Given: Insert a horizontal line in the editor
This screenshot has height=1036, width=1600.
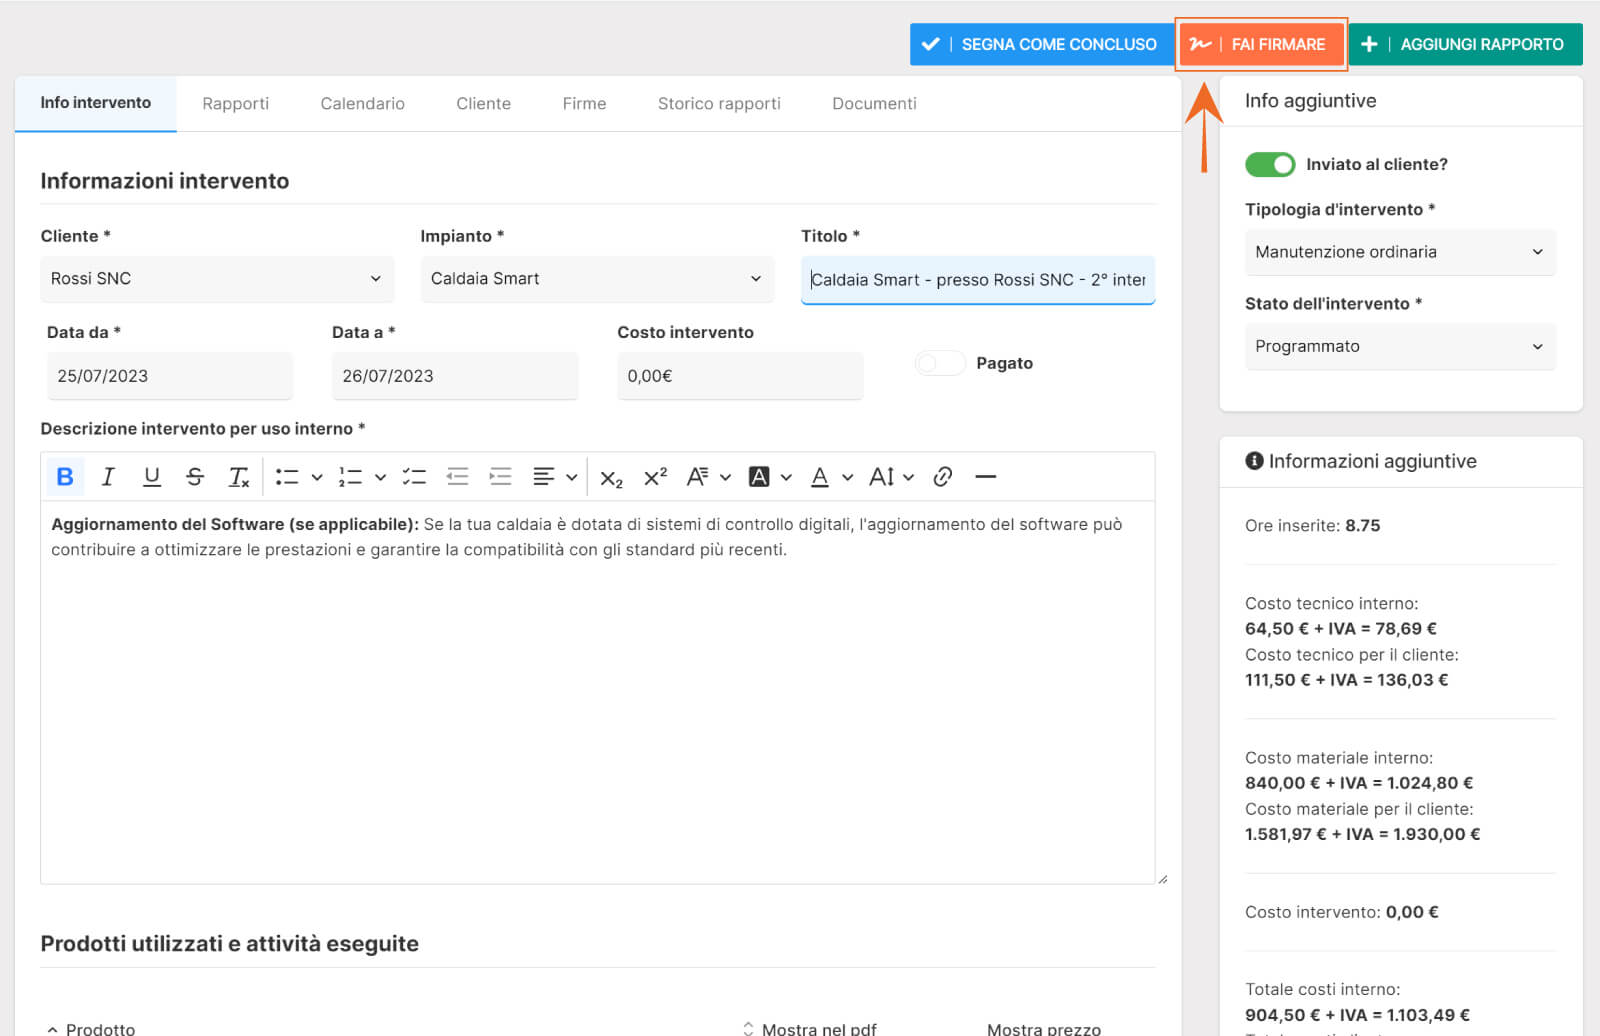Looking at the screenshot, I should click(985, 477).
